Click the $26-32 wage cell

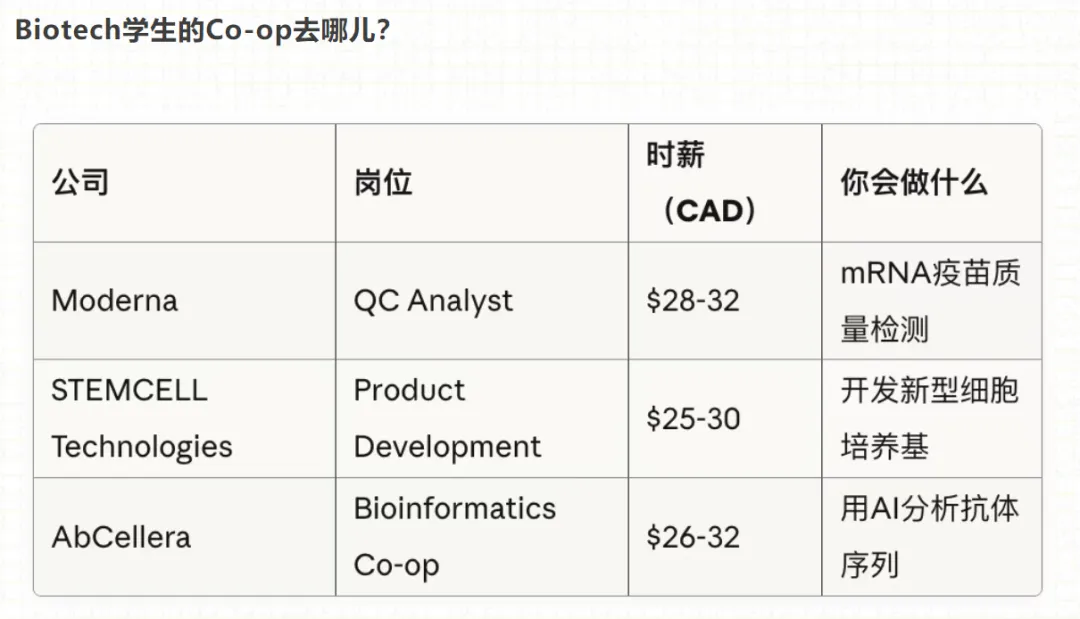pos(693,537)
